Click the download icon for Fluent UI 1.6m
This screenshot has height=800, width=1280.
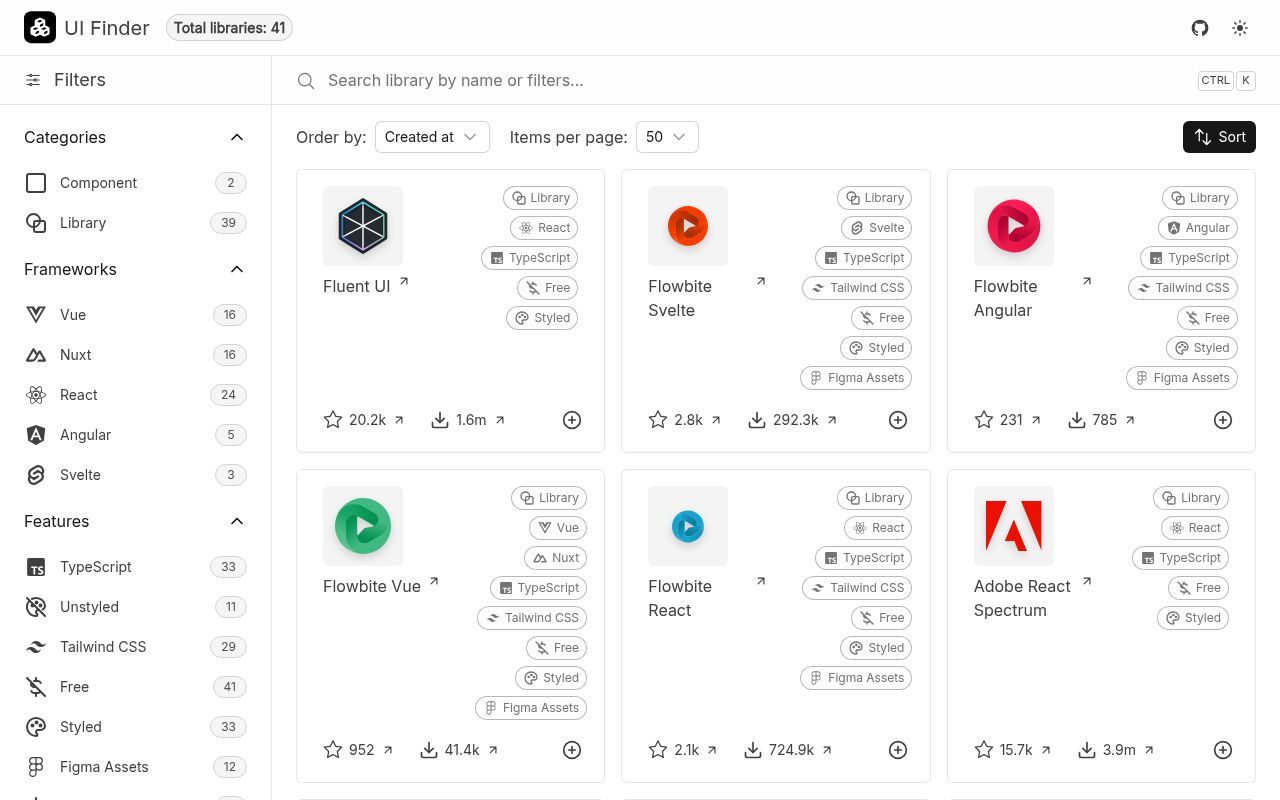pyautogui.click(x=440, y=420)
